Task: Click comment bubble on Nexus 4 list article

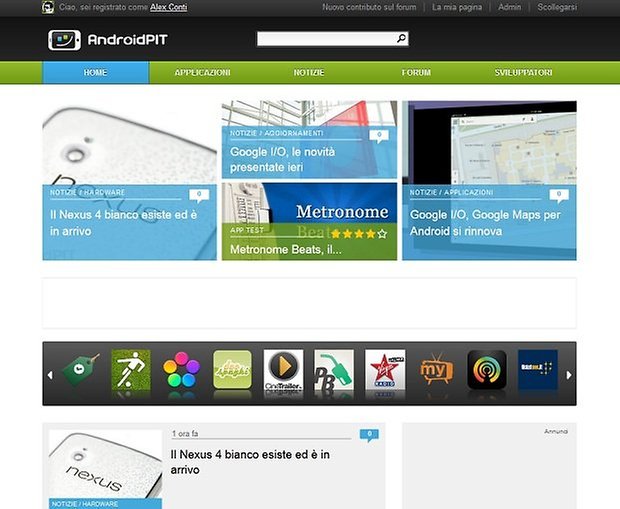Action: point(369,435)
